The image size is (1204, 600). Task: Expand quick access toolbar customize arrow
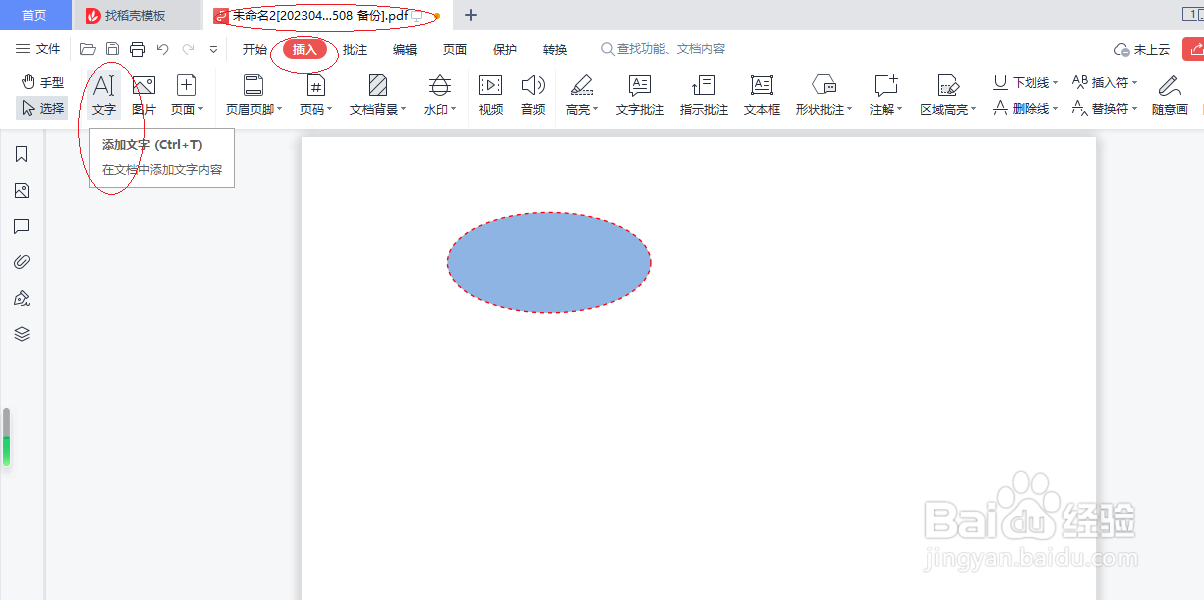[x=213, y=49]
